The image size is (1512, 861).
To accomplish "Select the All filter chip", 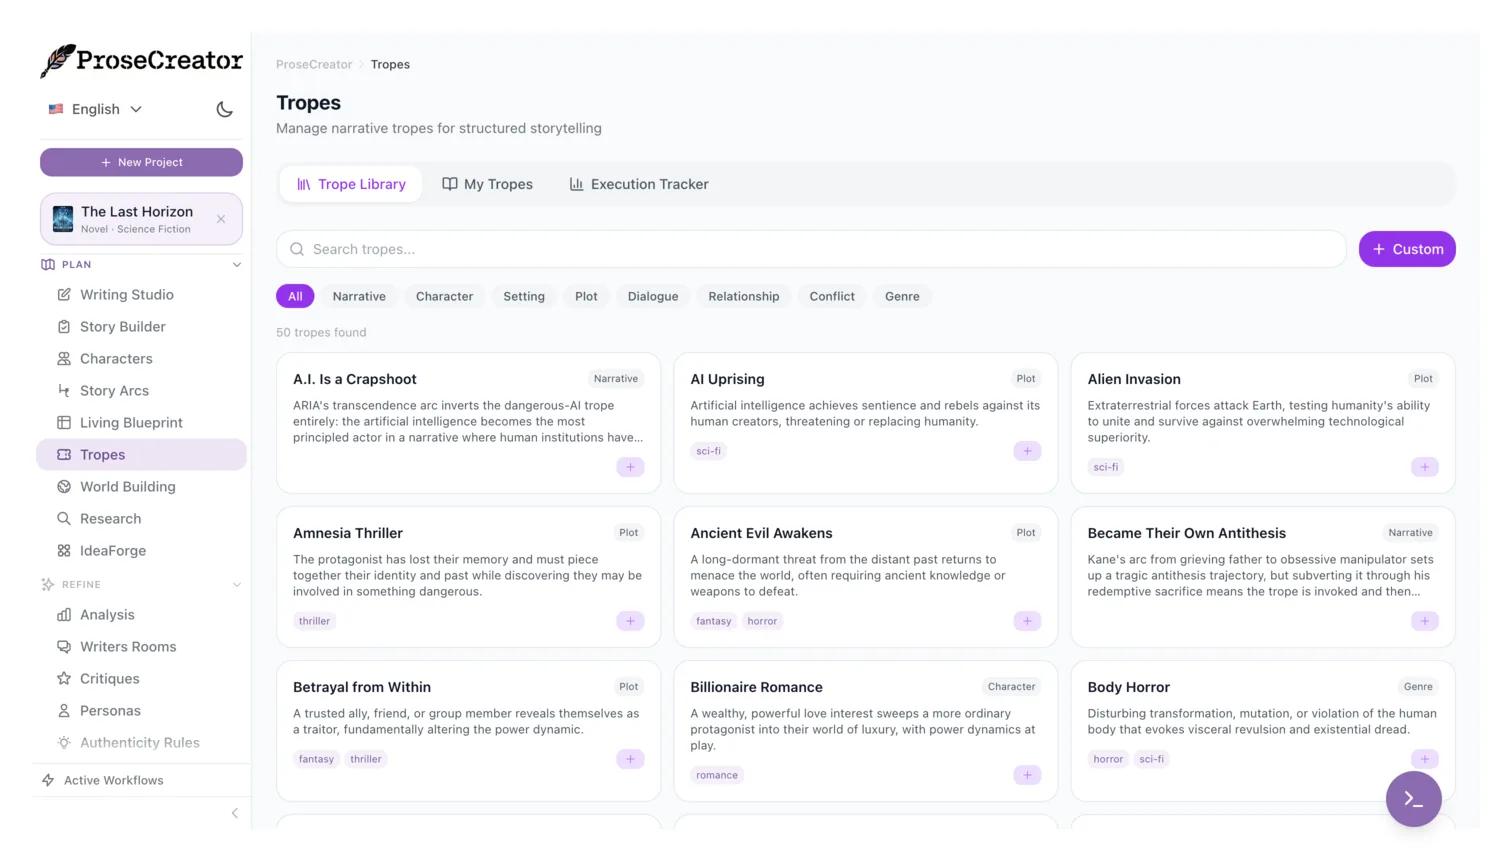I will click(x=295, y=296).
